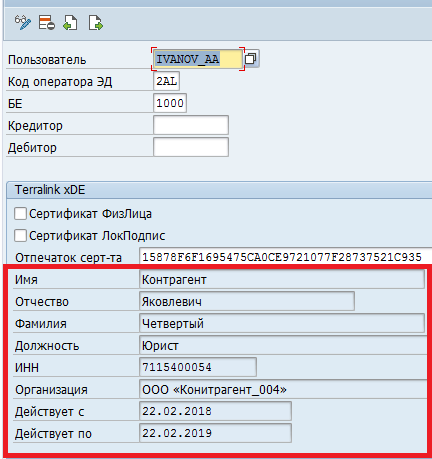Click the Отчество field showing Яковлевич

point(247,301)
